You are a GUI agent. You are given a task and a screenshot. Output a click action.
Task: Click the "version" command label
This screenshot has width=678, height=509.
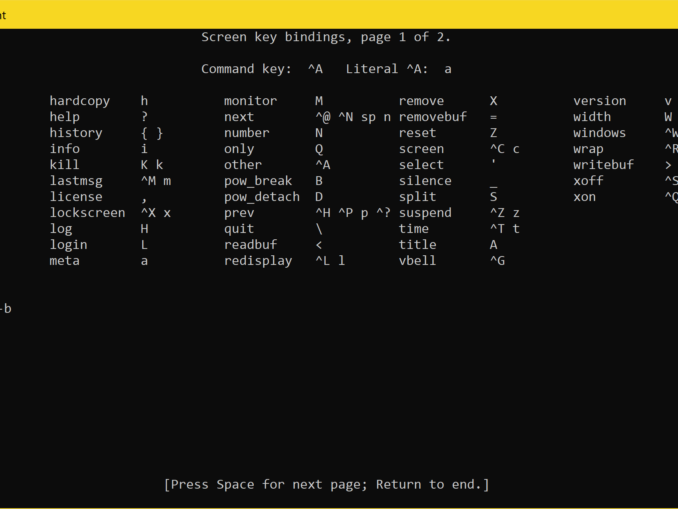(599, 101)
